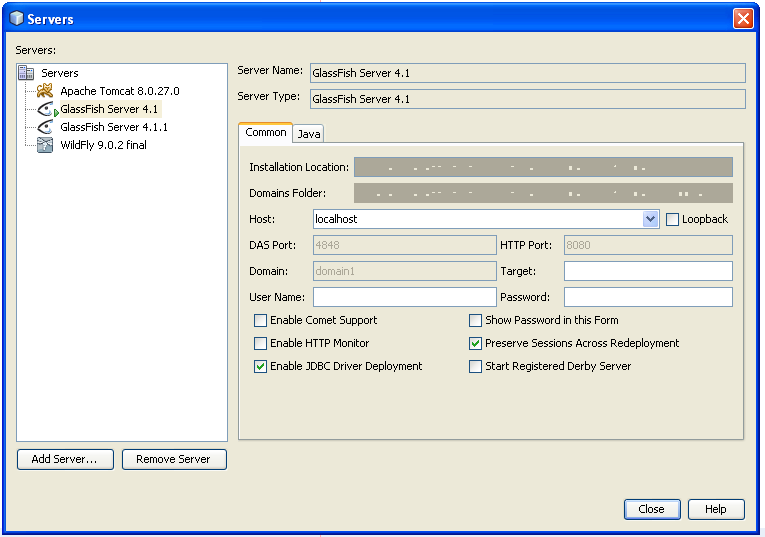Click the Target input field
Viewport: 765px width, 537px height.
click(648, 271)
